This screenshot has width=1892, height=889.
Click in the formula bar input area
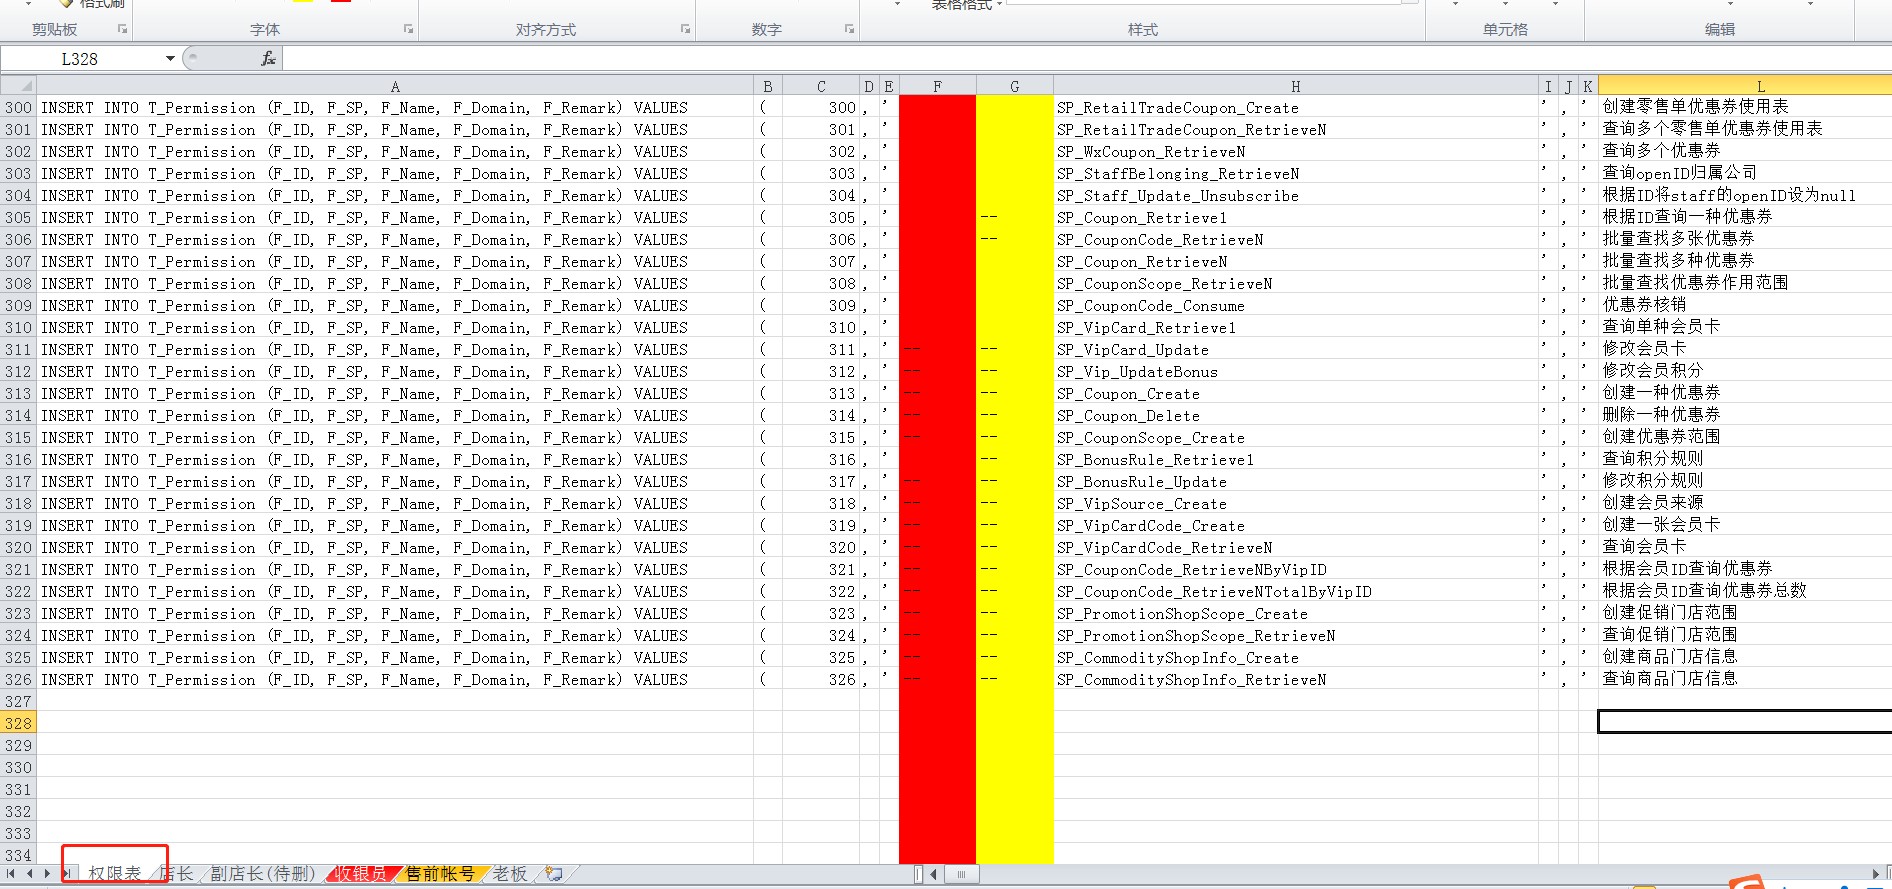pyautogui.click(x=1086, y=59)
